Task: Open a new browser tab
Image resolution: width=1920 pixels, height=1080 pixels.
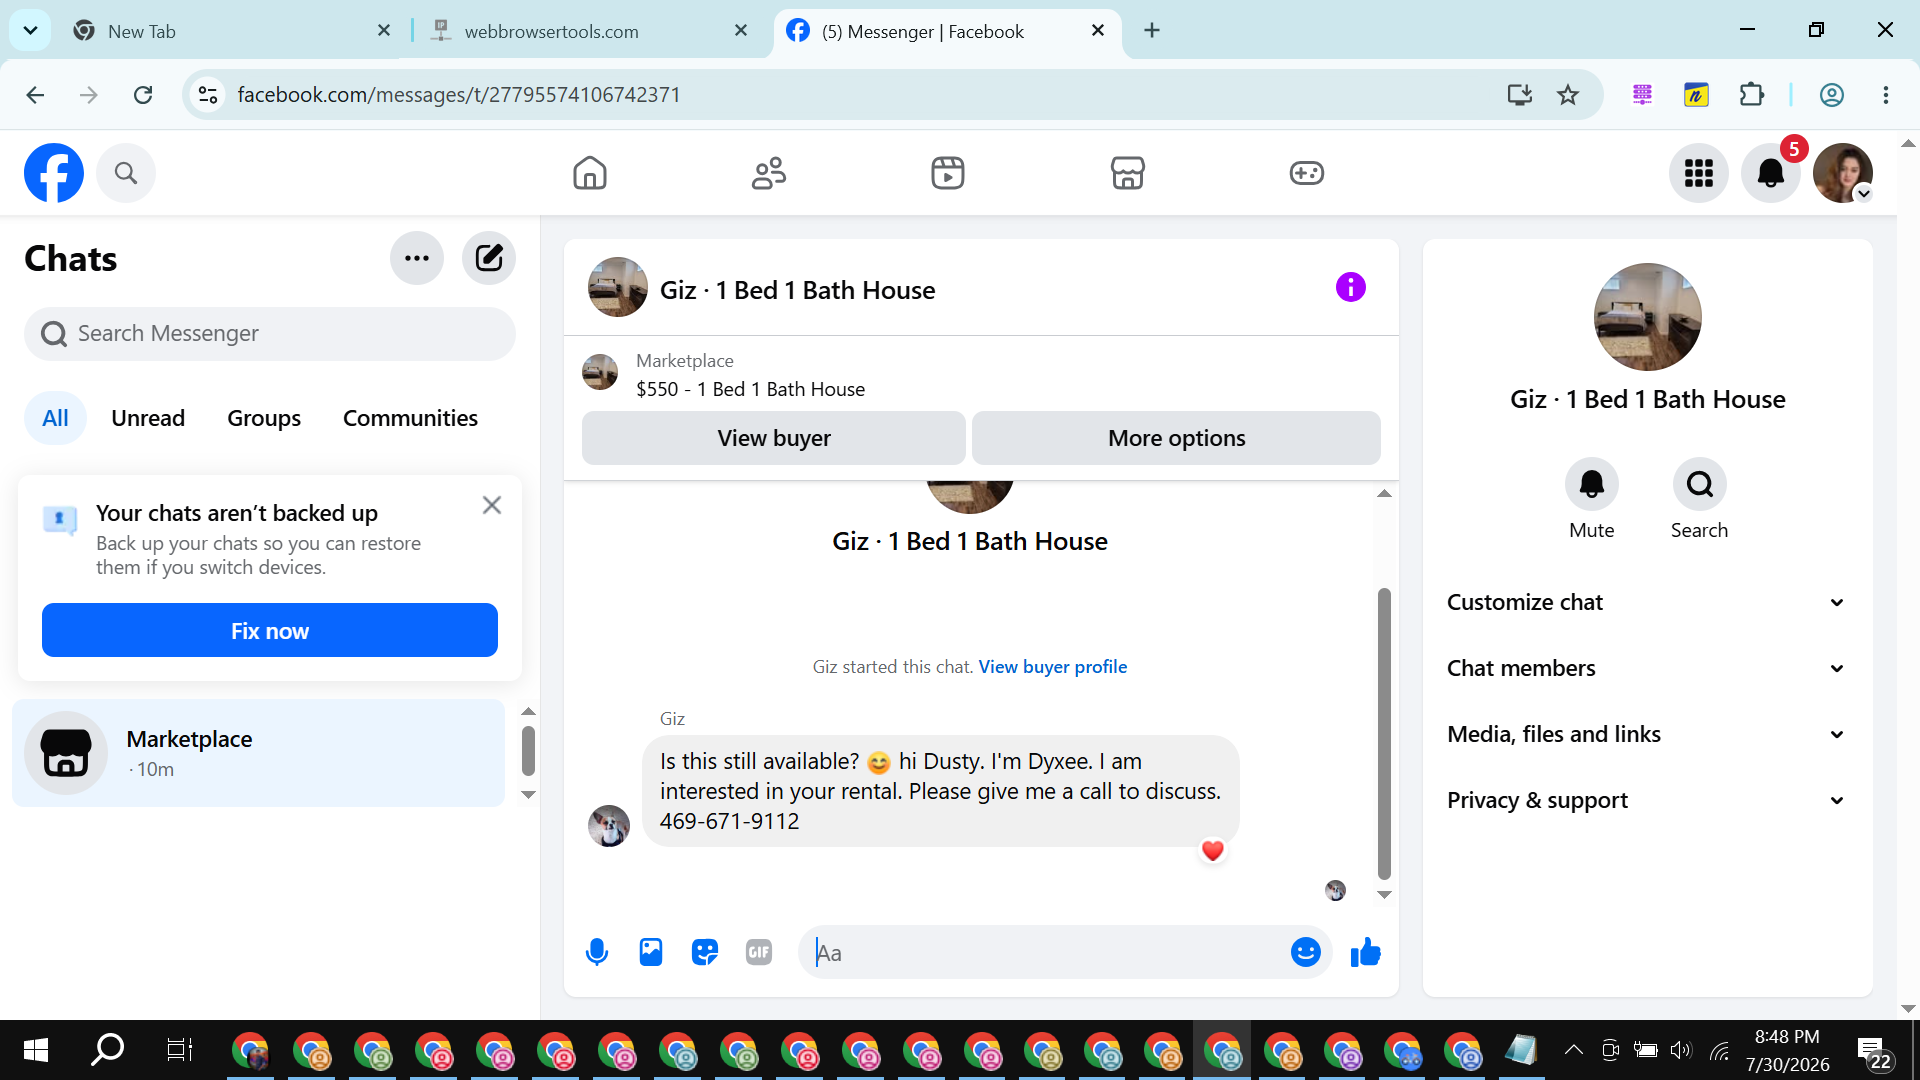Action: (x=1152, y=30)
